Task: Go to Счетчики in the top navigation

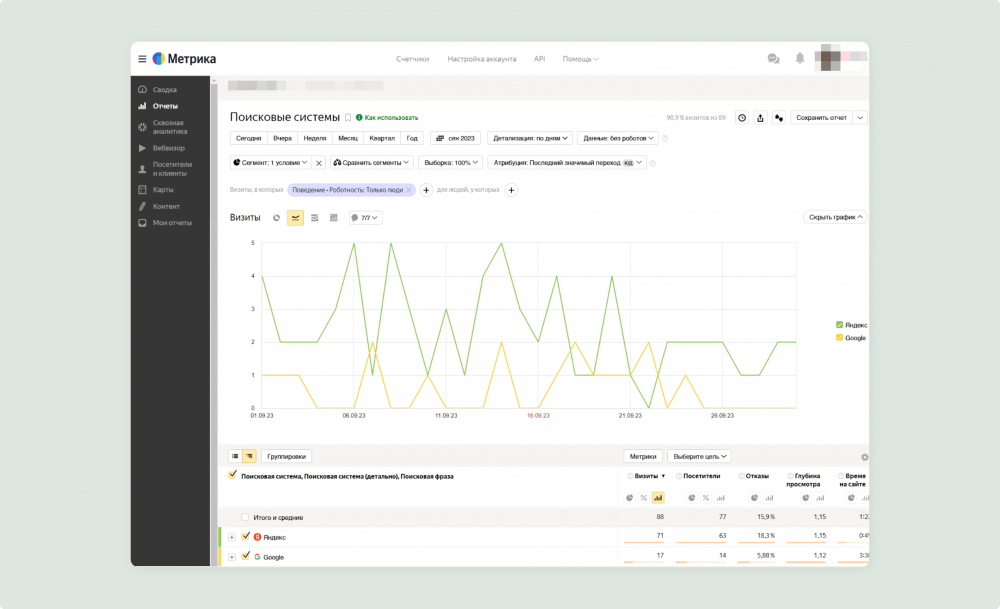Action: point(412,59)
